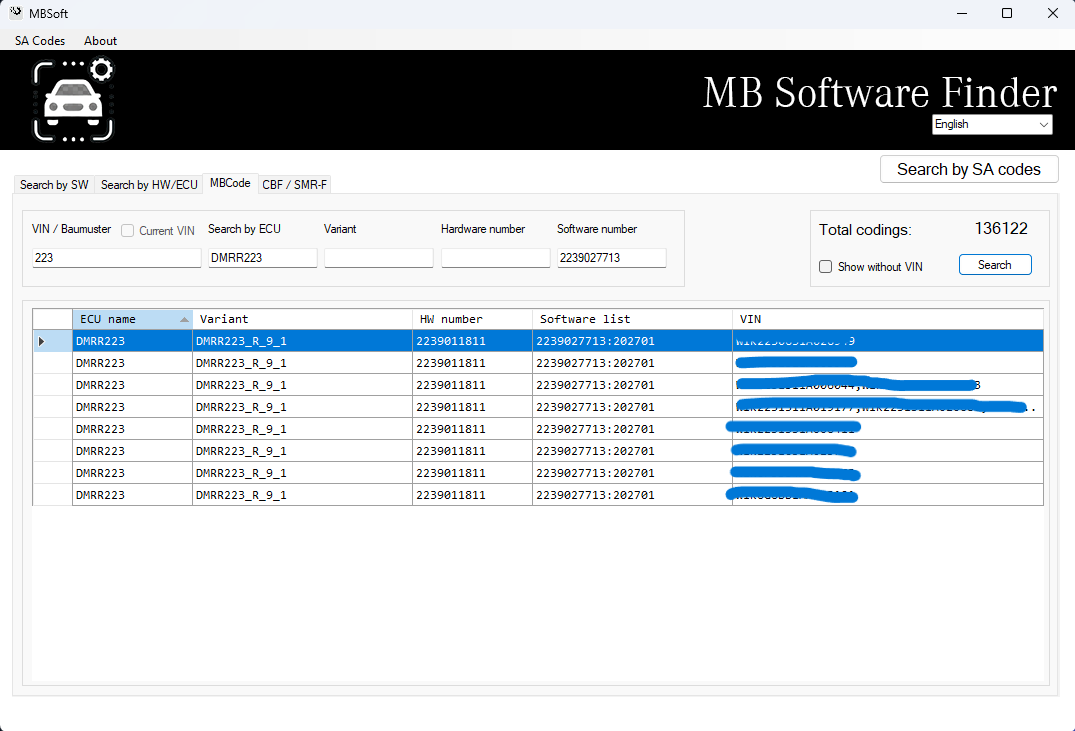Viewport: 1075px width, 731px height.
Task: Click the Software number field containing 2239027713
Action: coord(610,257)
